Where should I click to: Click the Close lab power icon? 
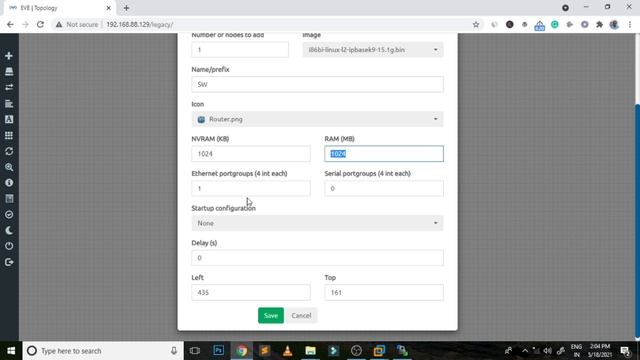click(x=9, y=246)
